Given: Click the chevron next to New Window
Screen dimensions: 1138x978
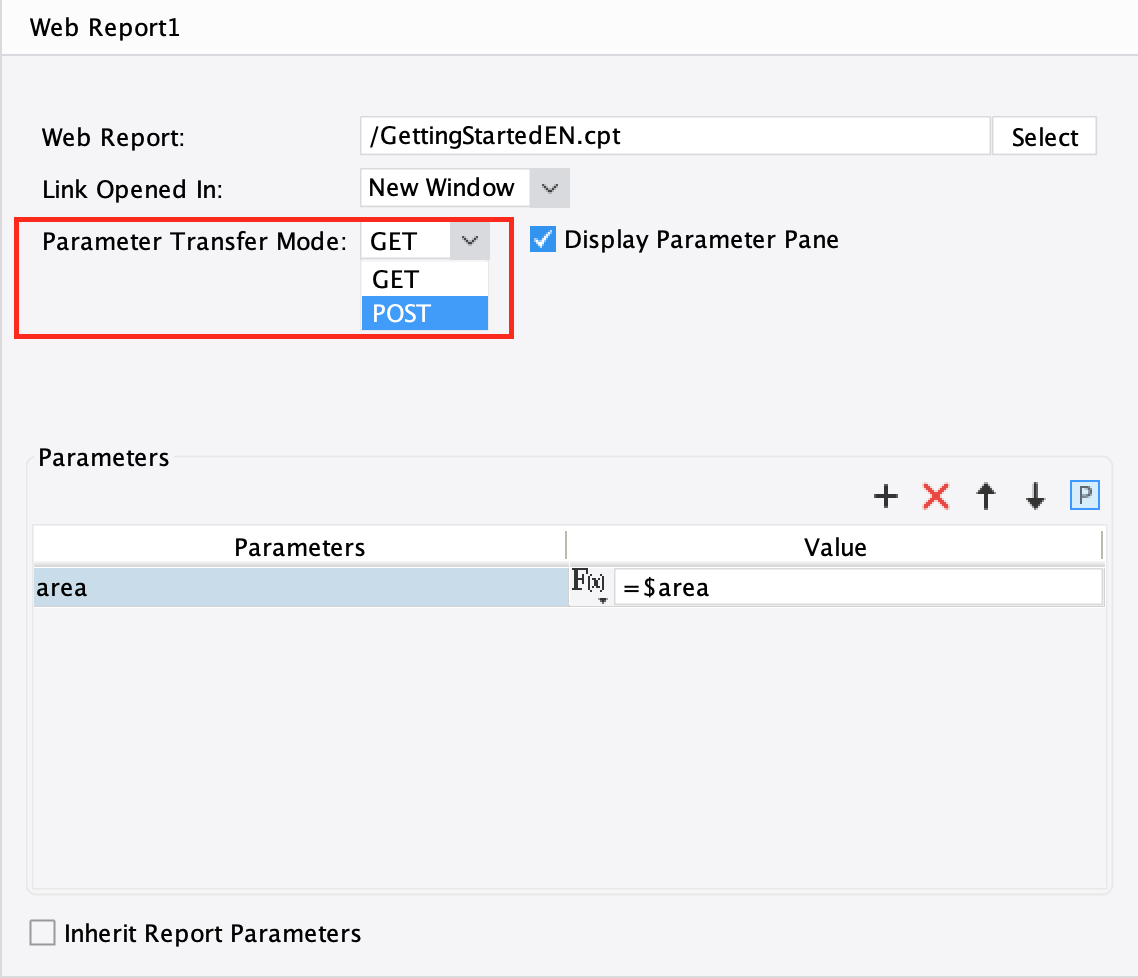Looking at the screenshot, I should (x=551, y=187).
